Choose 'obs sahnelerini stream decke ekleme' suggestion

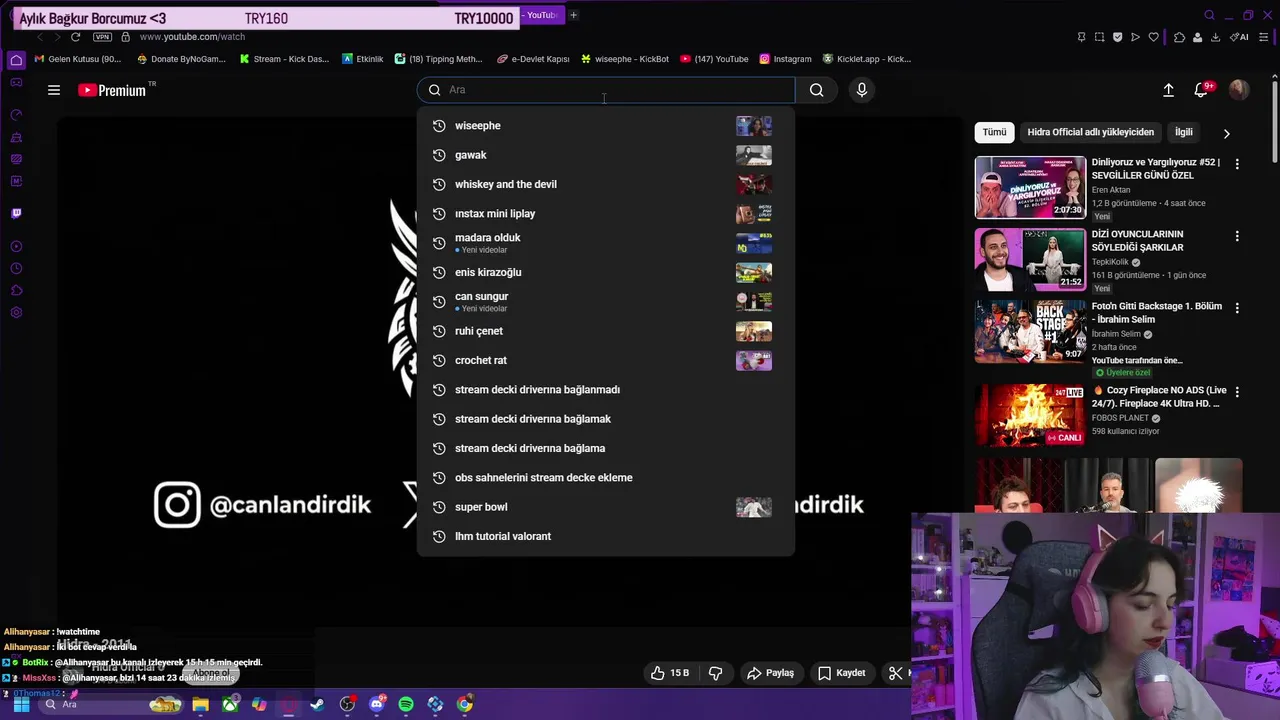click(606, 478)
